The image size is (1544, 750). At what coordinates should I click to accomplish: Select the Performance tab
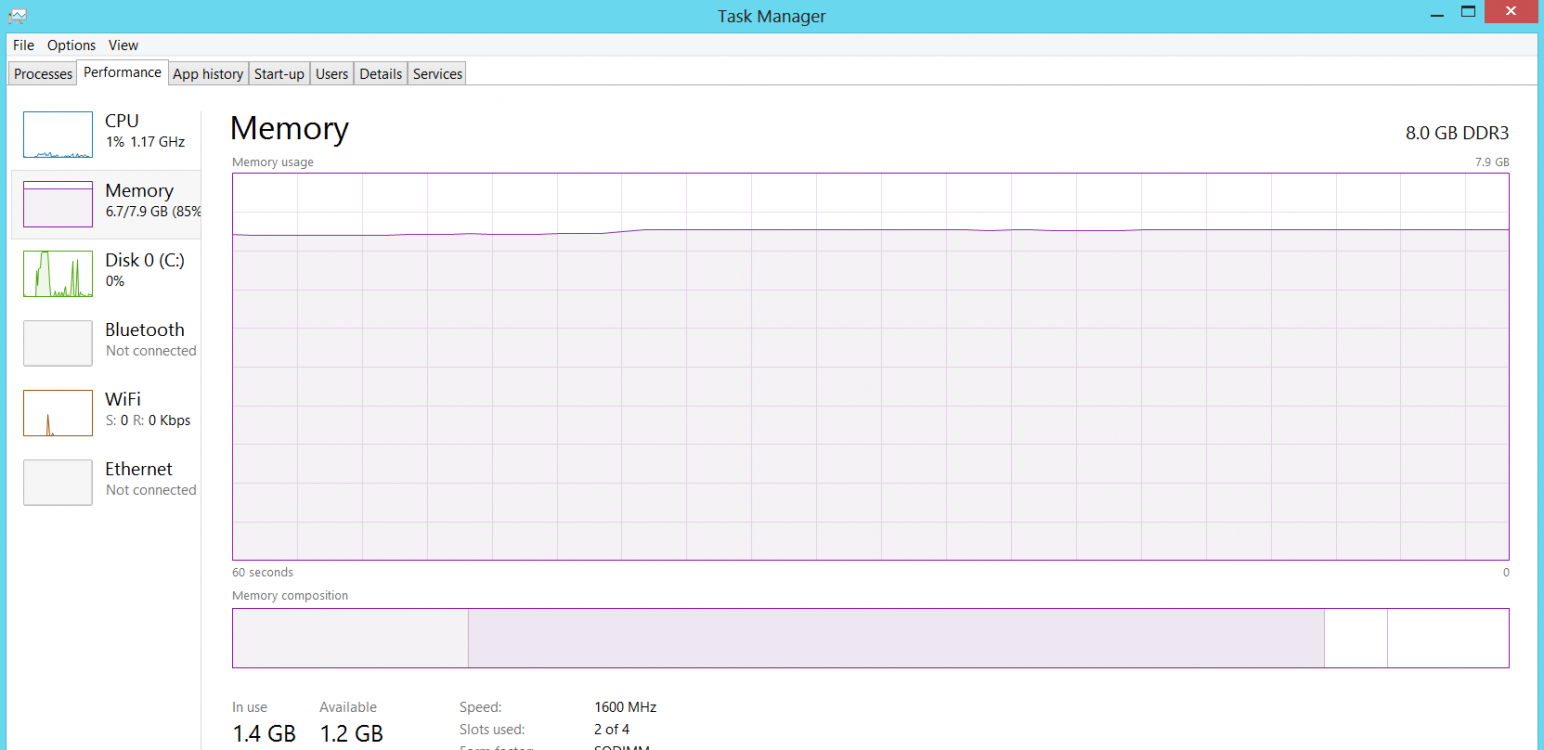[122, 72]
